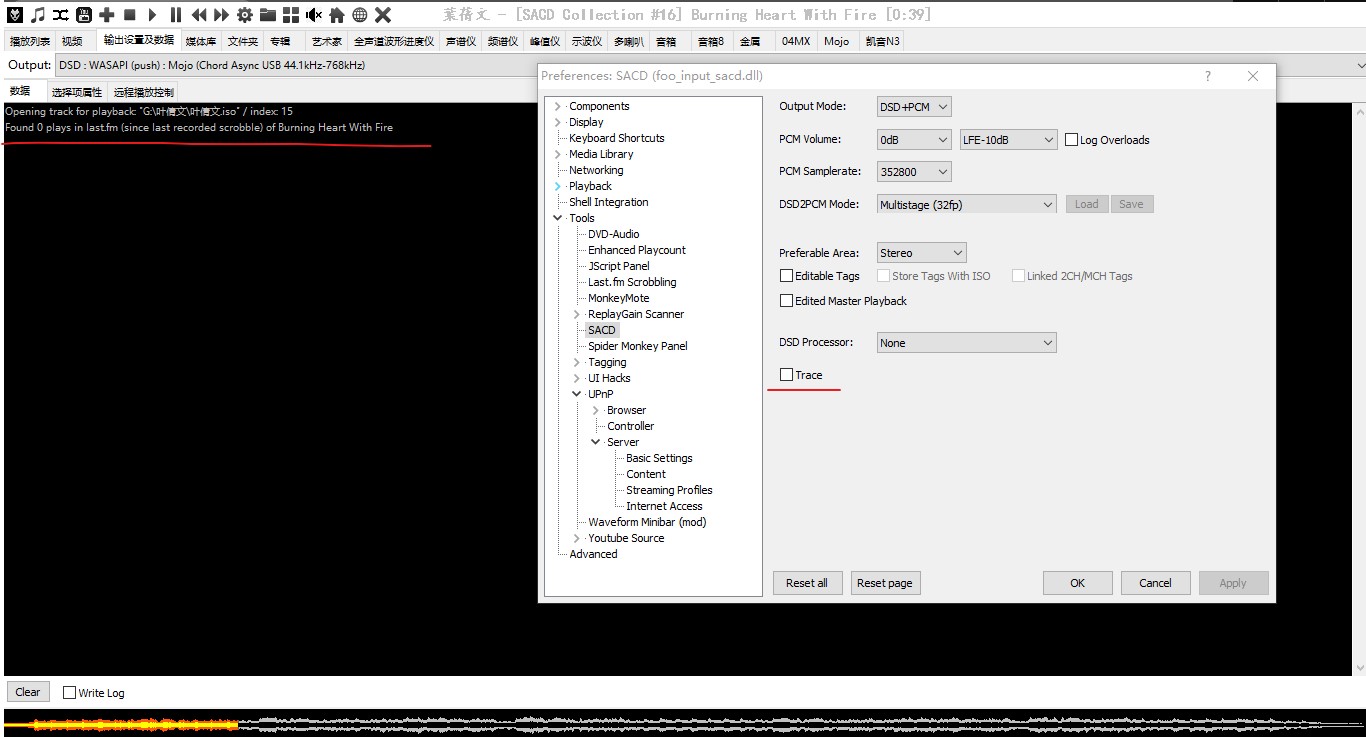Seek within the waveform seekbar
The height and width of the screenshot is (737, 1366).
683,723
